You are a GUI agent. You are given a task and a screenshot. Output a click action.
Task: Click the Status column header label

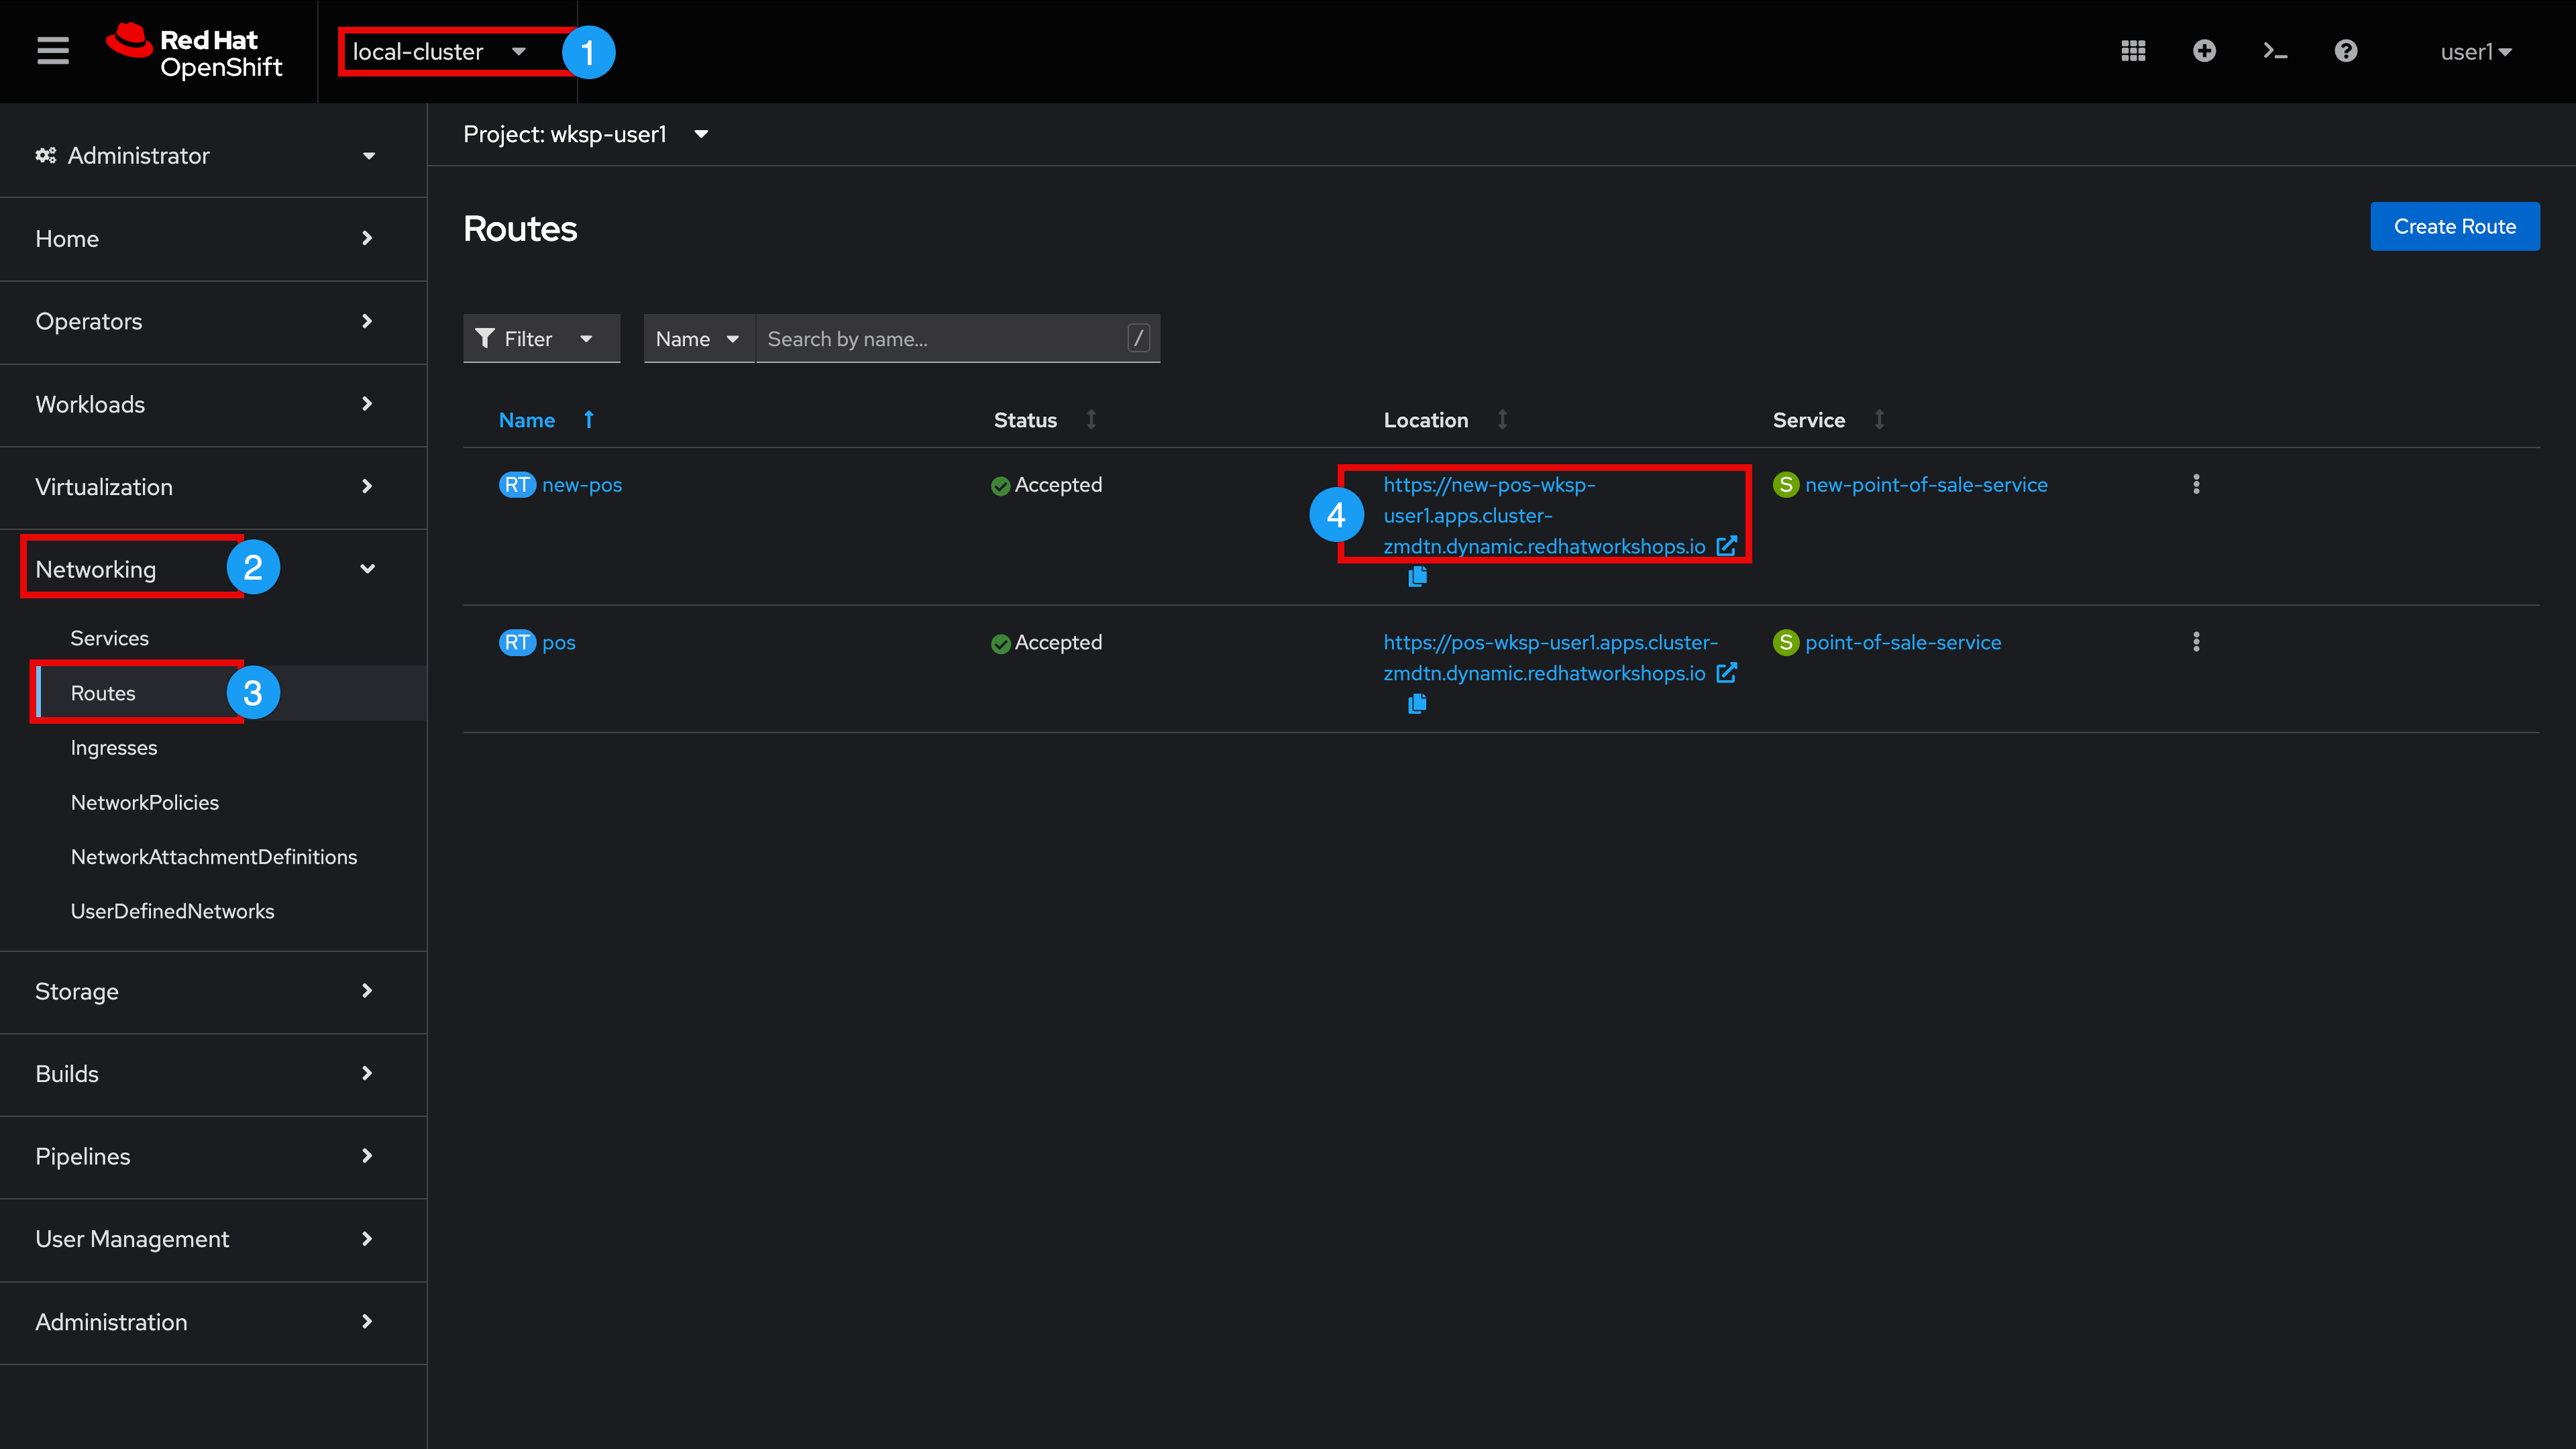(1025, 420)
